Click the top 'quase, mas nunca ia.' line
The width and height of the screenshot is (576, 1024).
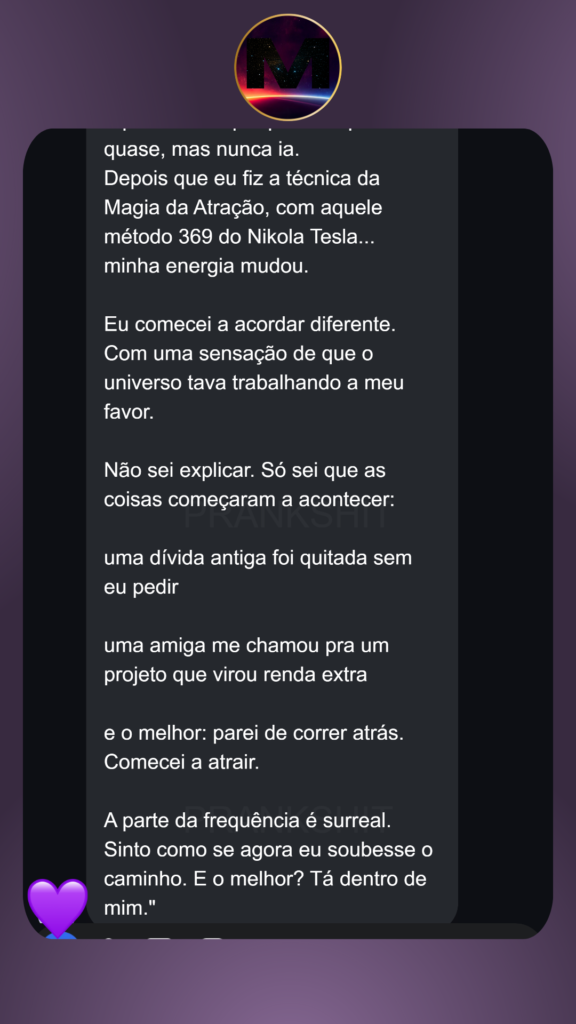(x=201, y=150)
